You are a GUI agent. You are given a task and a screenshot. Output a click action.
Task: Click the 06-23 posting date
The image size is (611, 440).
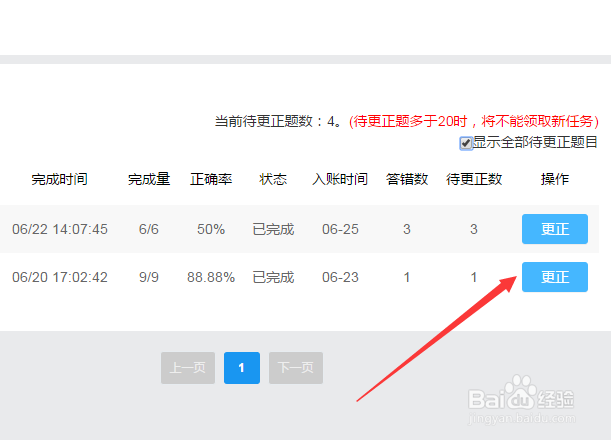(x=340, y=277)
